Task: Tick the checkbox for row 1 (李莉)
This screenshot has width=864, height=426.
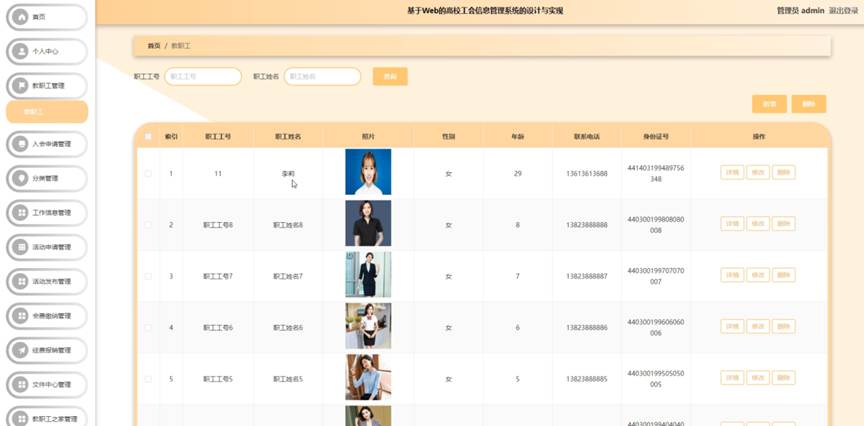Action: [x=148, y=174]
